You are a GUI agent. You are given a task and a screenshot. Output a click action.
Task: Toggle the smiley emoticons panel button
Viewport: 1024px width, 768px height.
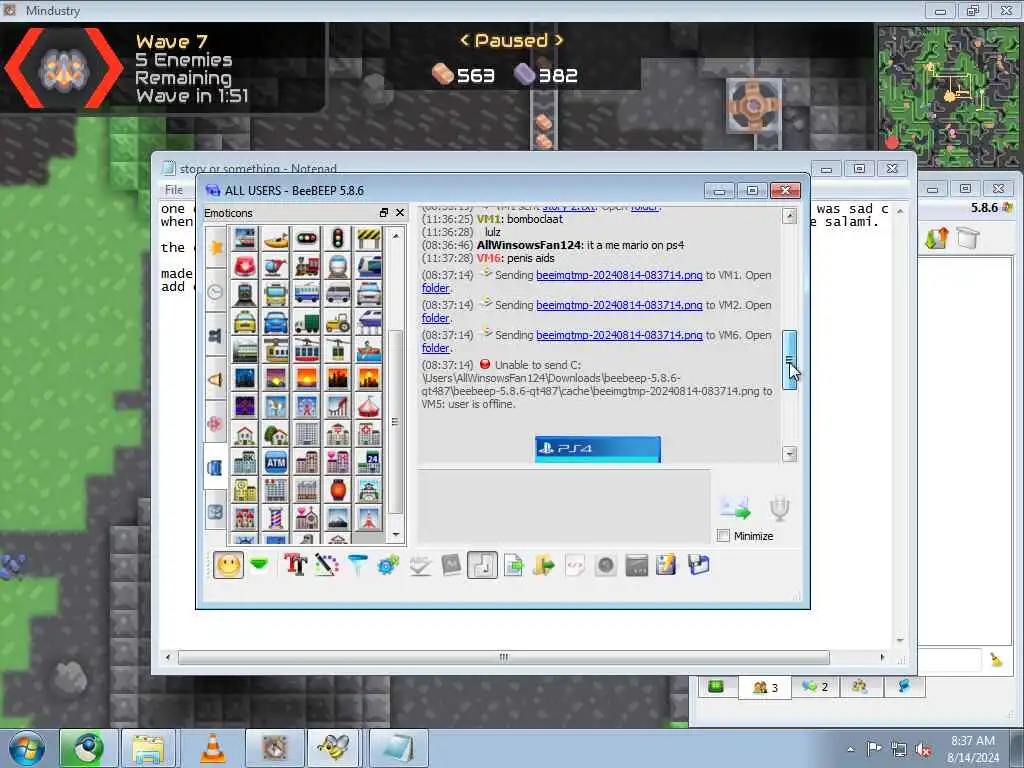point(229,565)
